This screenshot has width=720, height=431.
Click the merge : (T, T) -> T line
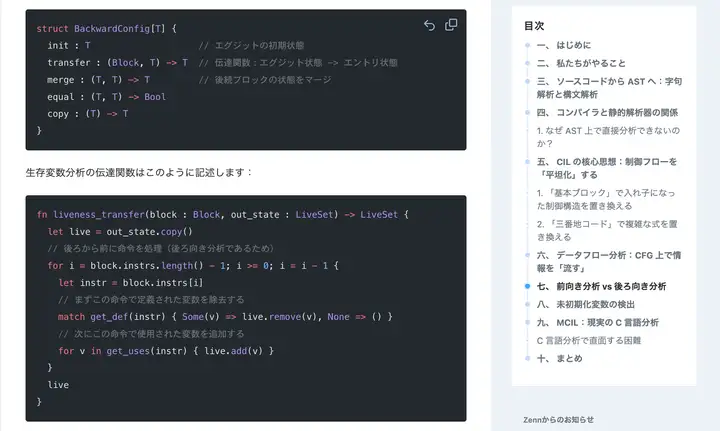coord(98,80)
